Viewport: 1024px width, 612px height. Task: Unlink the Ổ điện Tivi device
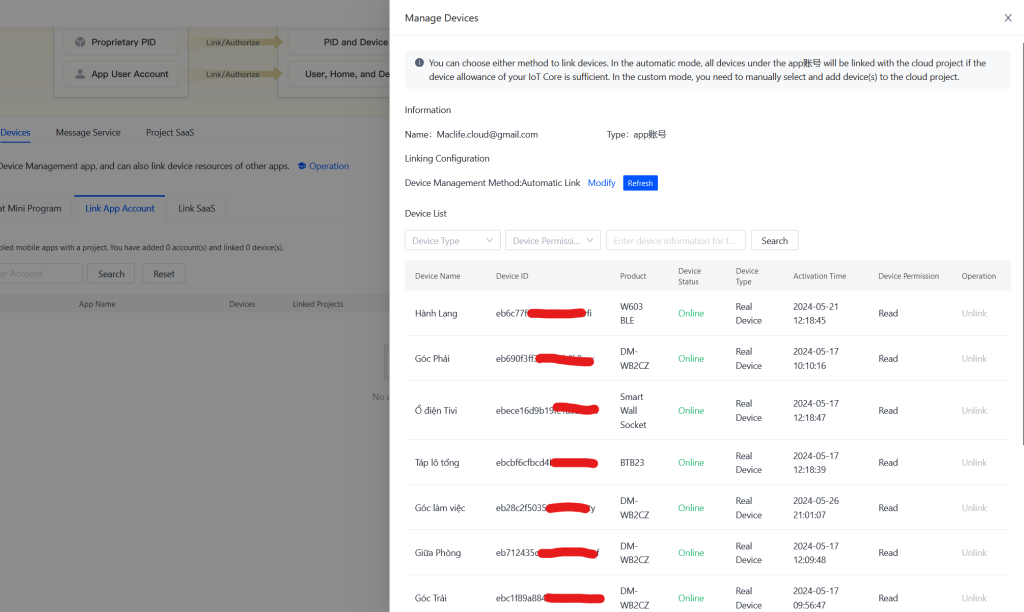[974, 410]
